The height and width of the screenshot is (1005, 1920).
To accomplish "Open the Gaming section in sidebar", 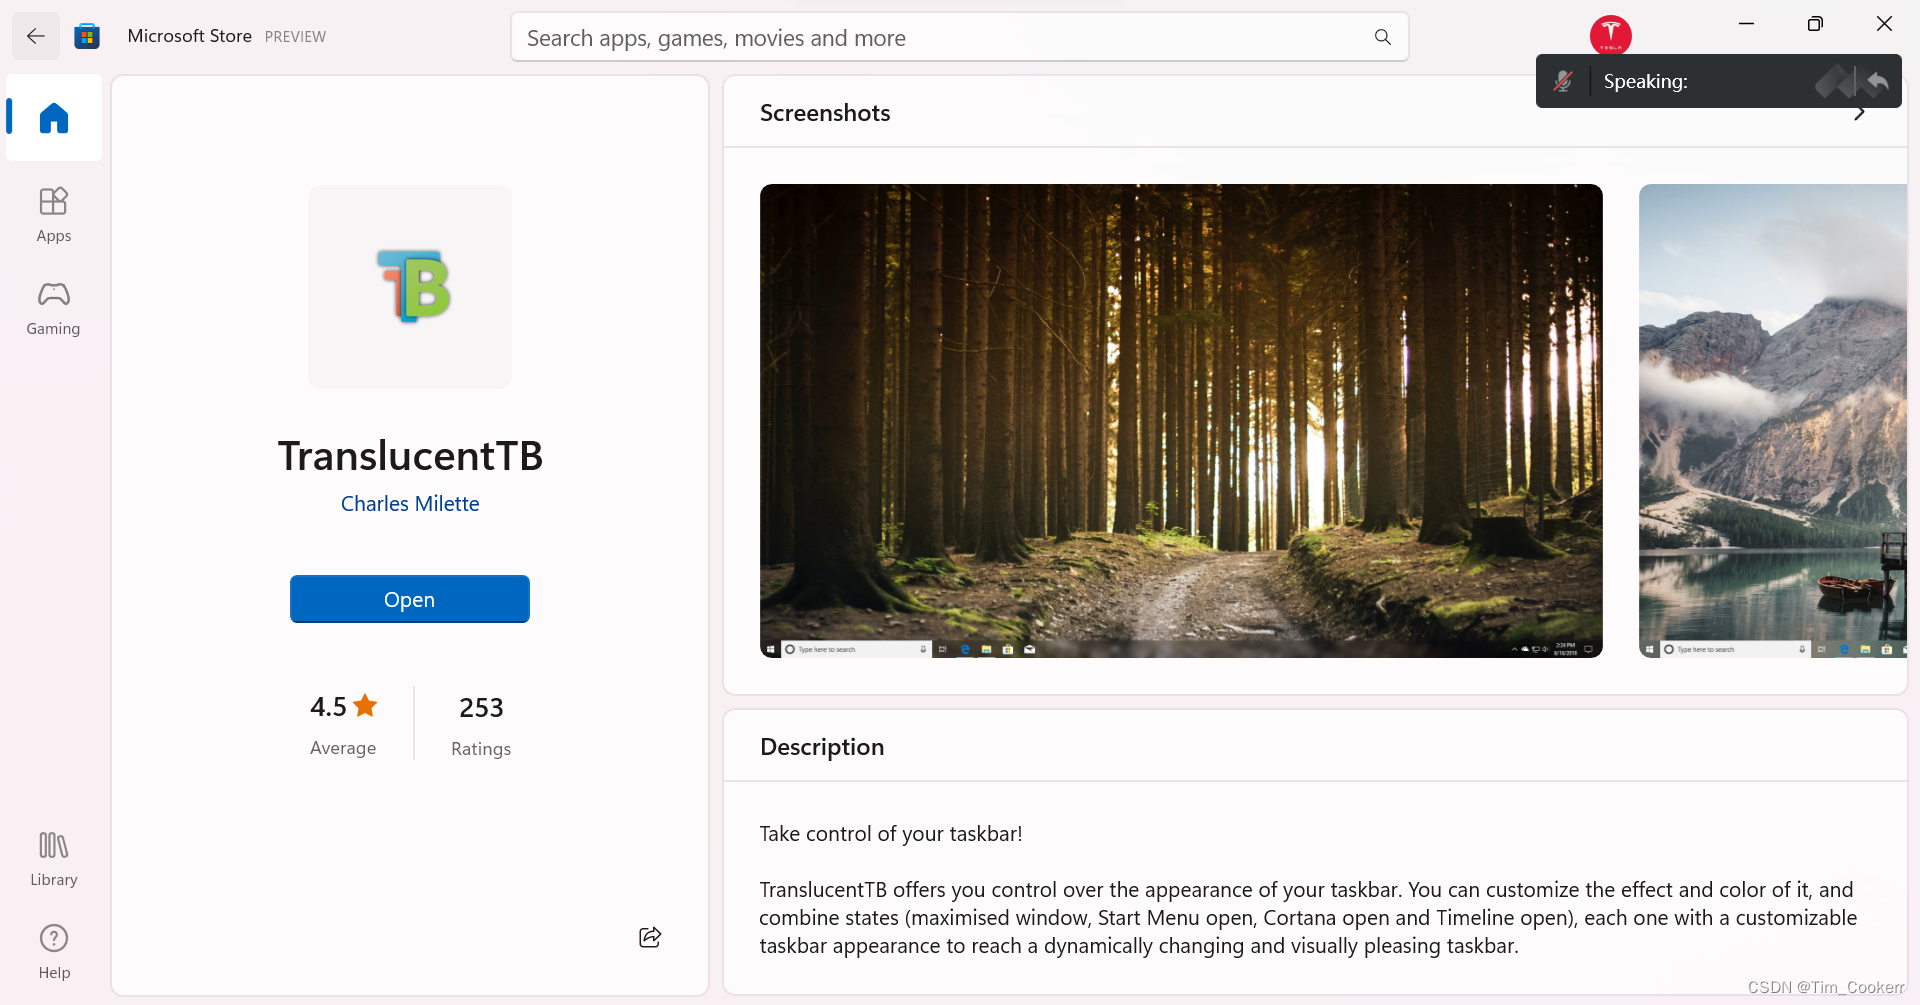I will 54,308.
